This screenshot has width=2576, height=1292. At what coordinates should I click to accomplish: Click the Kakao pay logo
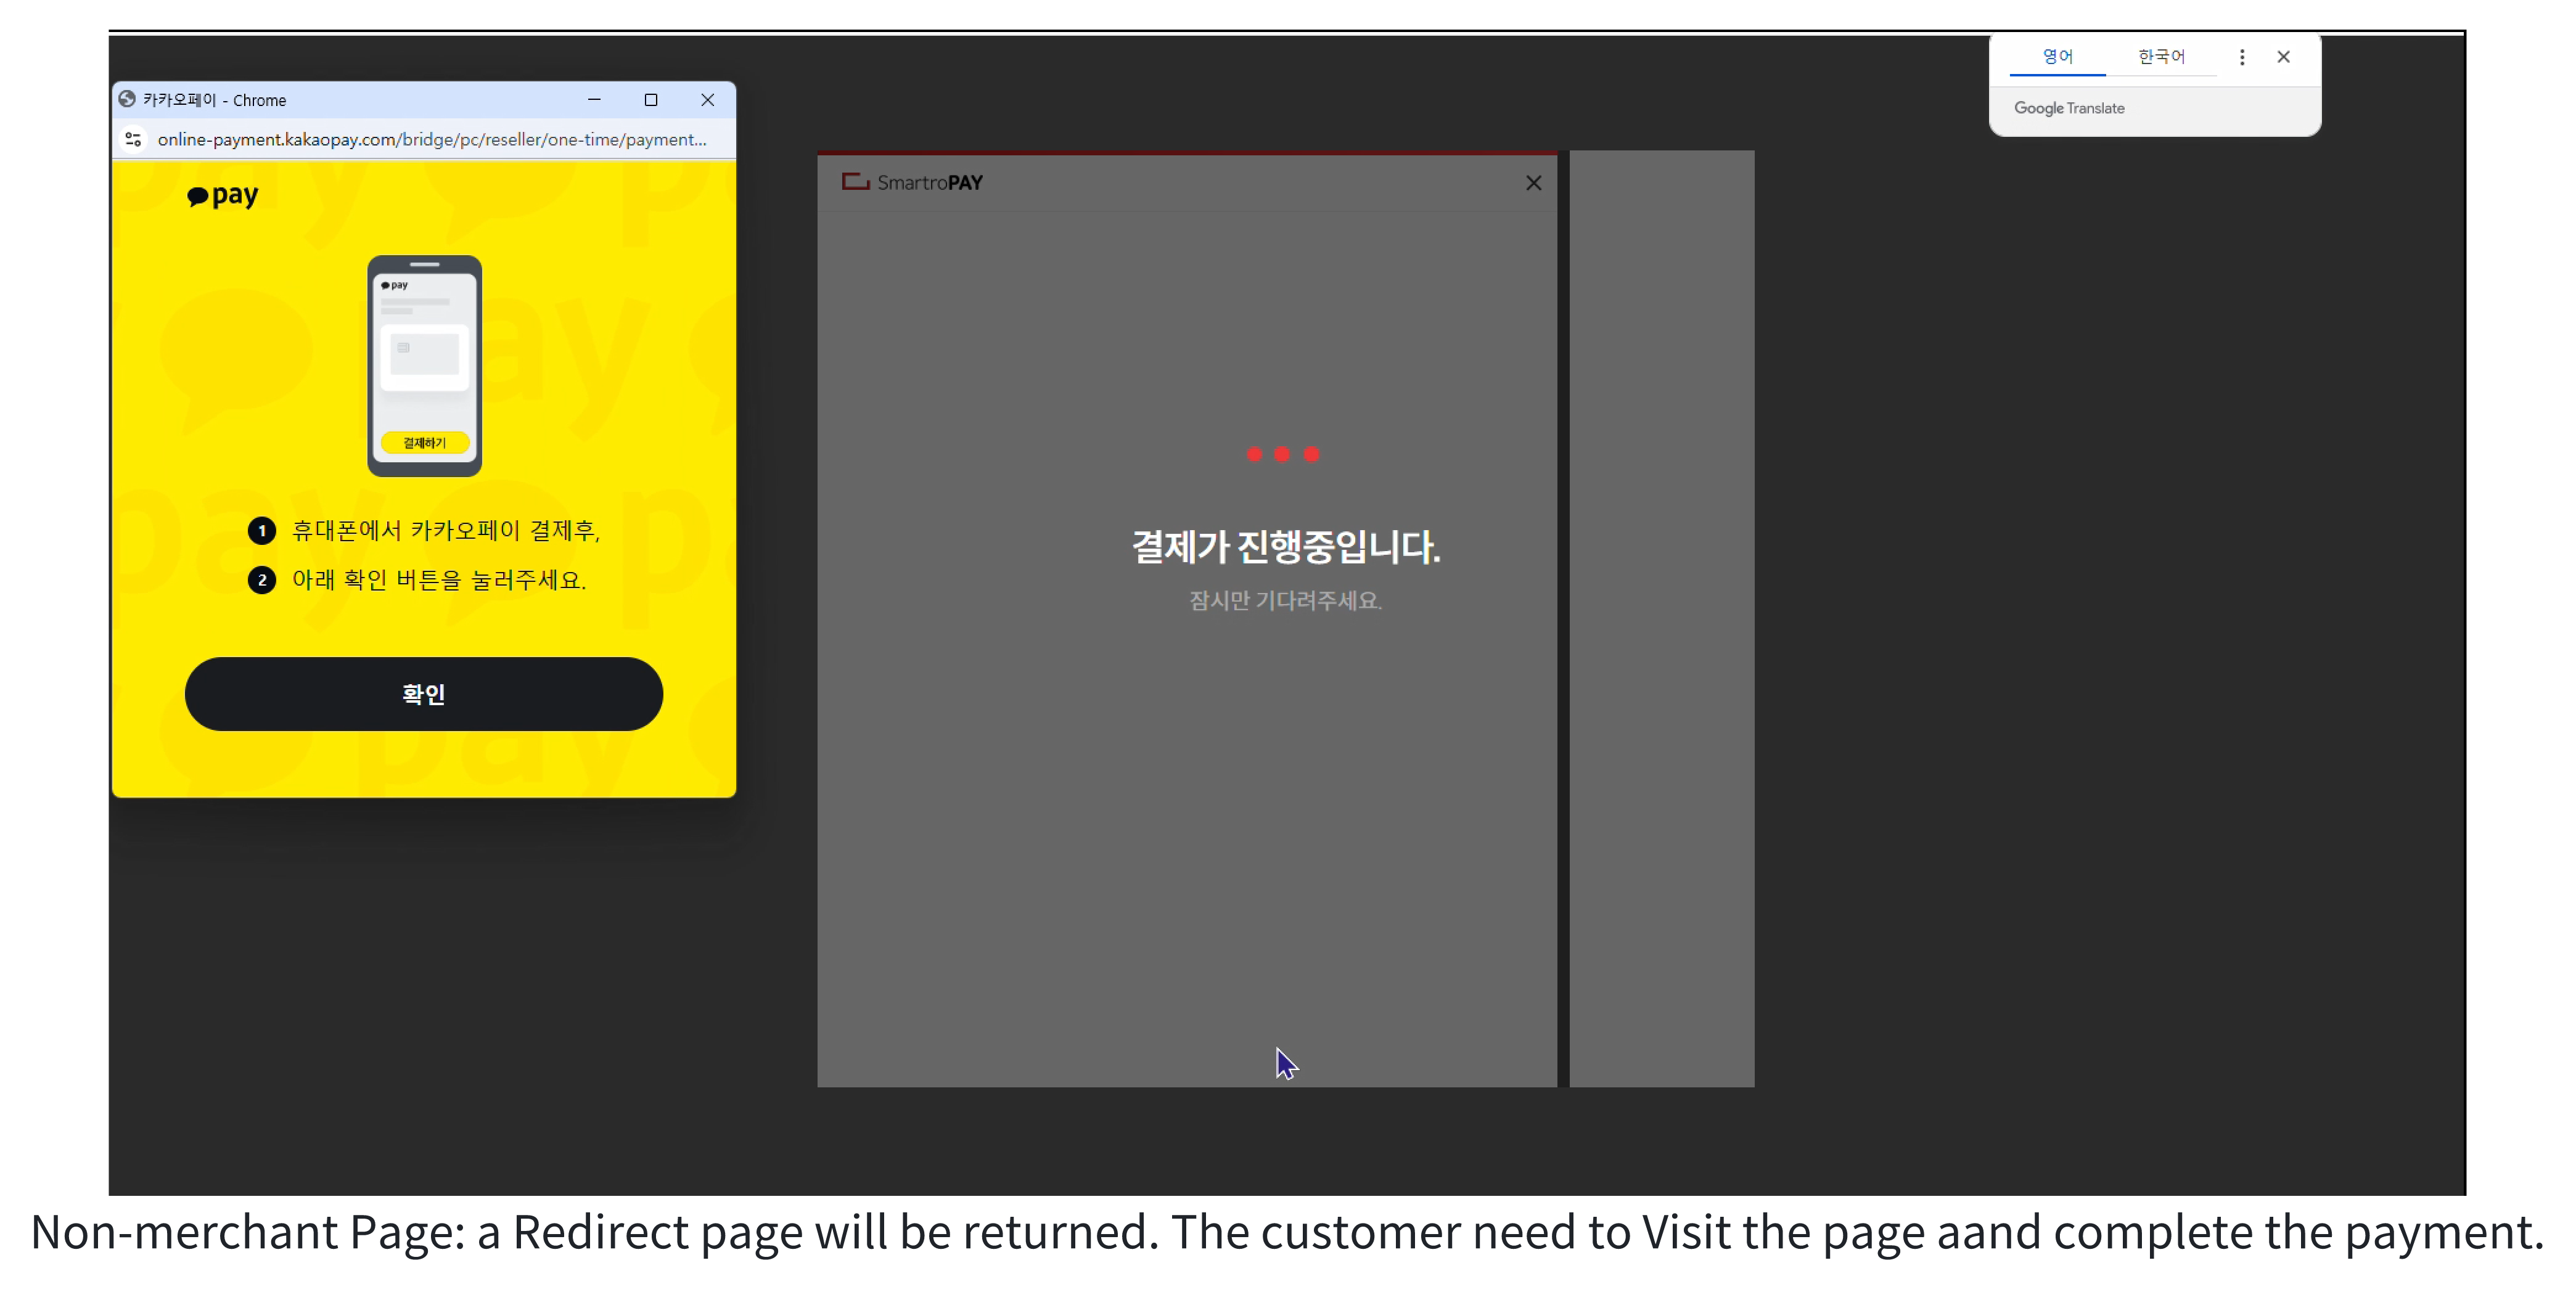[x=222, y=195]
